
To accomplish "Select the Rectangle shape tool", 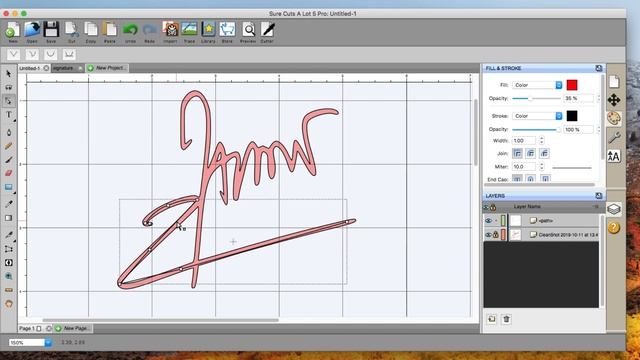I will 9,187.
